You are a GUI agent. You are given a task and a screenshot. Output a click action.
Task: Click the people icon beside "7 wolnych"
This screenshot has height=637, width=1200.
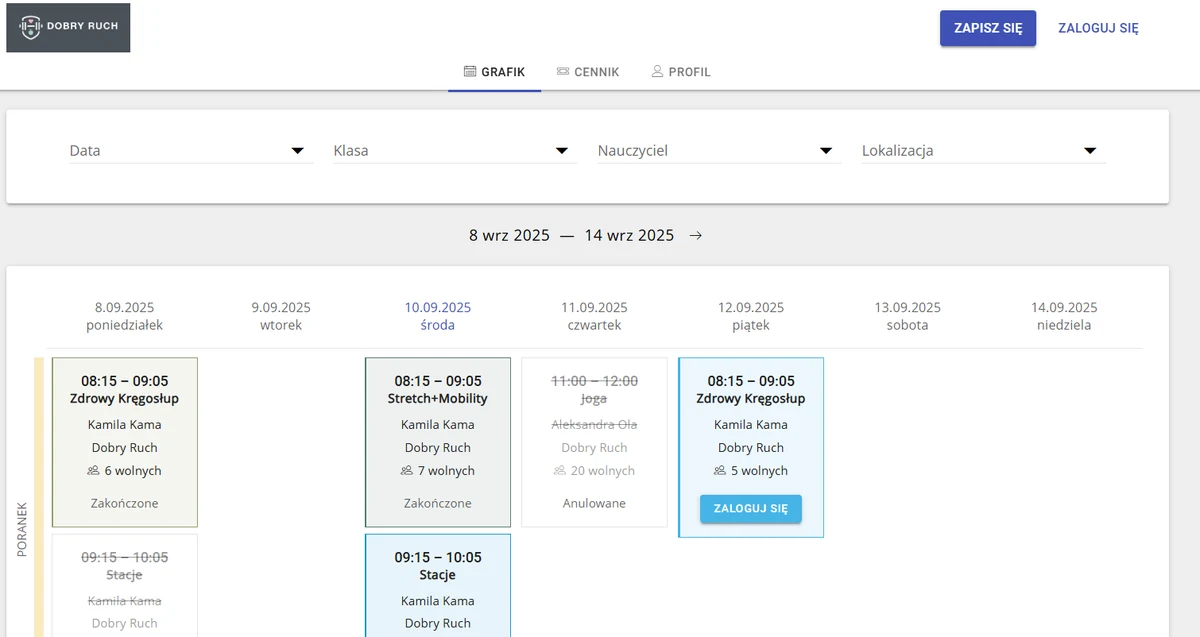[407, 471]
